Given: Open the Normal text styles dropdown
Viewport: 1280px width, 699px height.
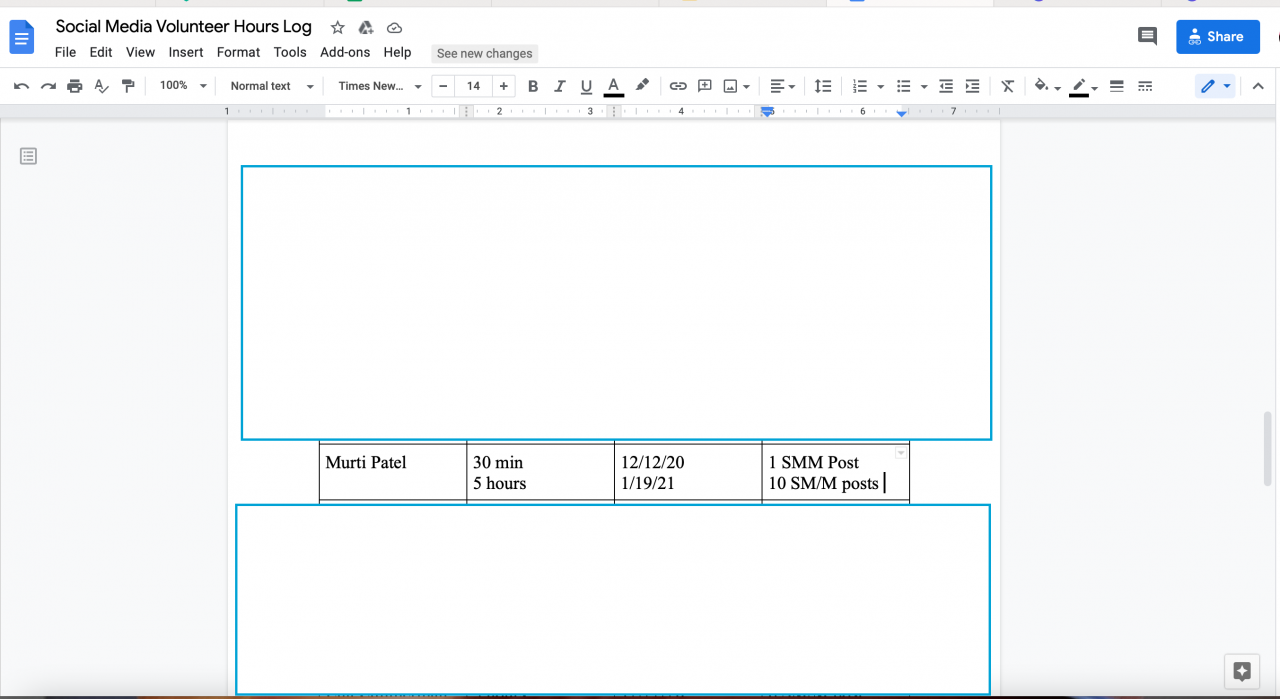Looking at the screenshot, I should (x=272, y=86).
